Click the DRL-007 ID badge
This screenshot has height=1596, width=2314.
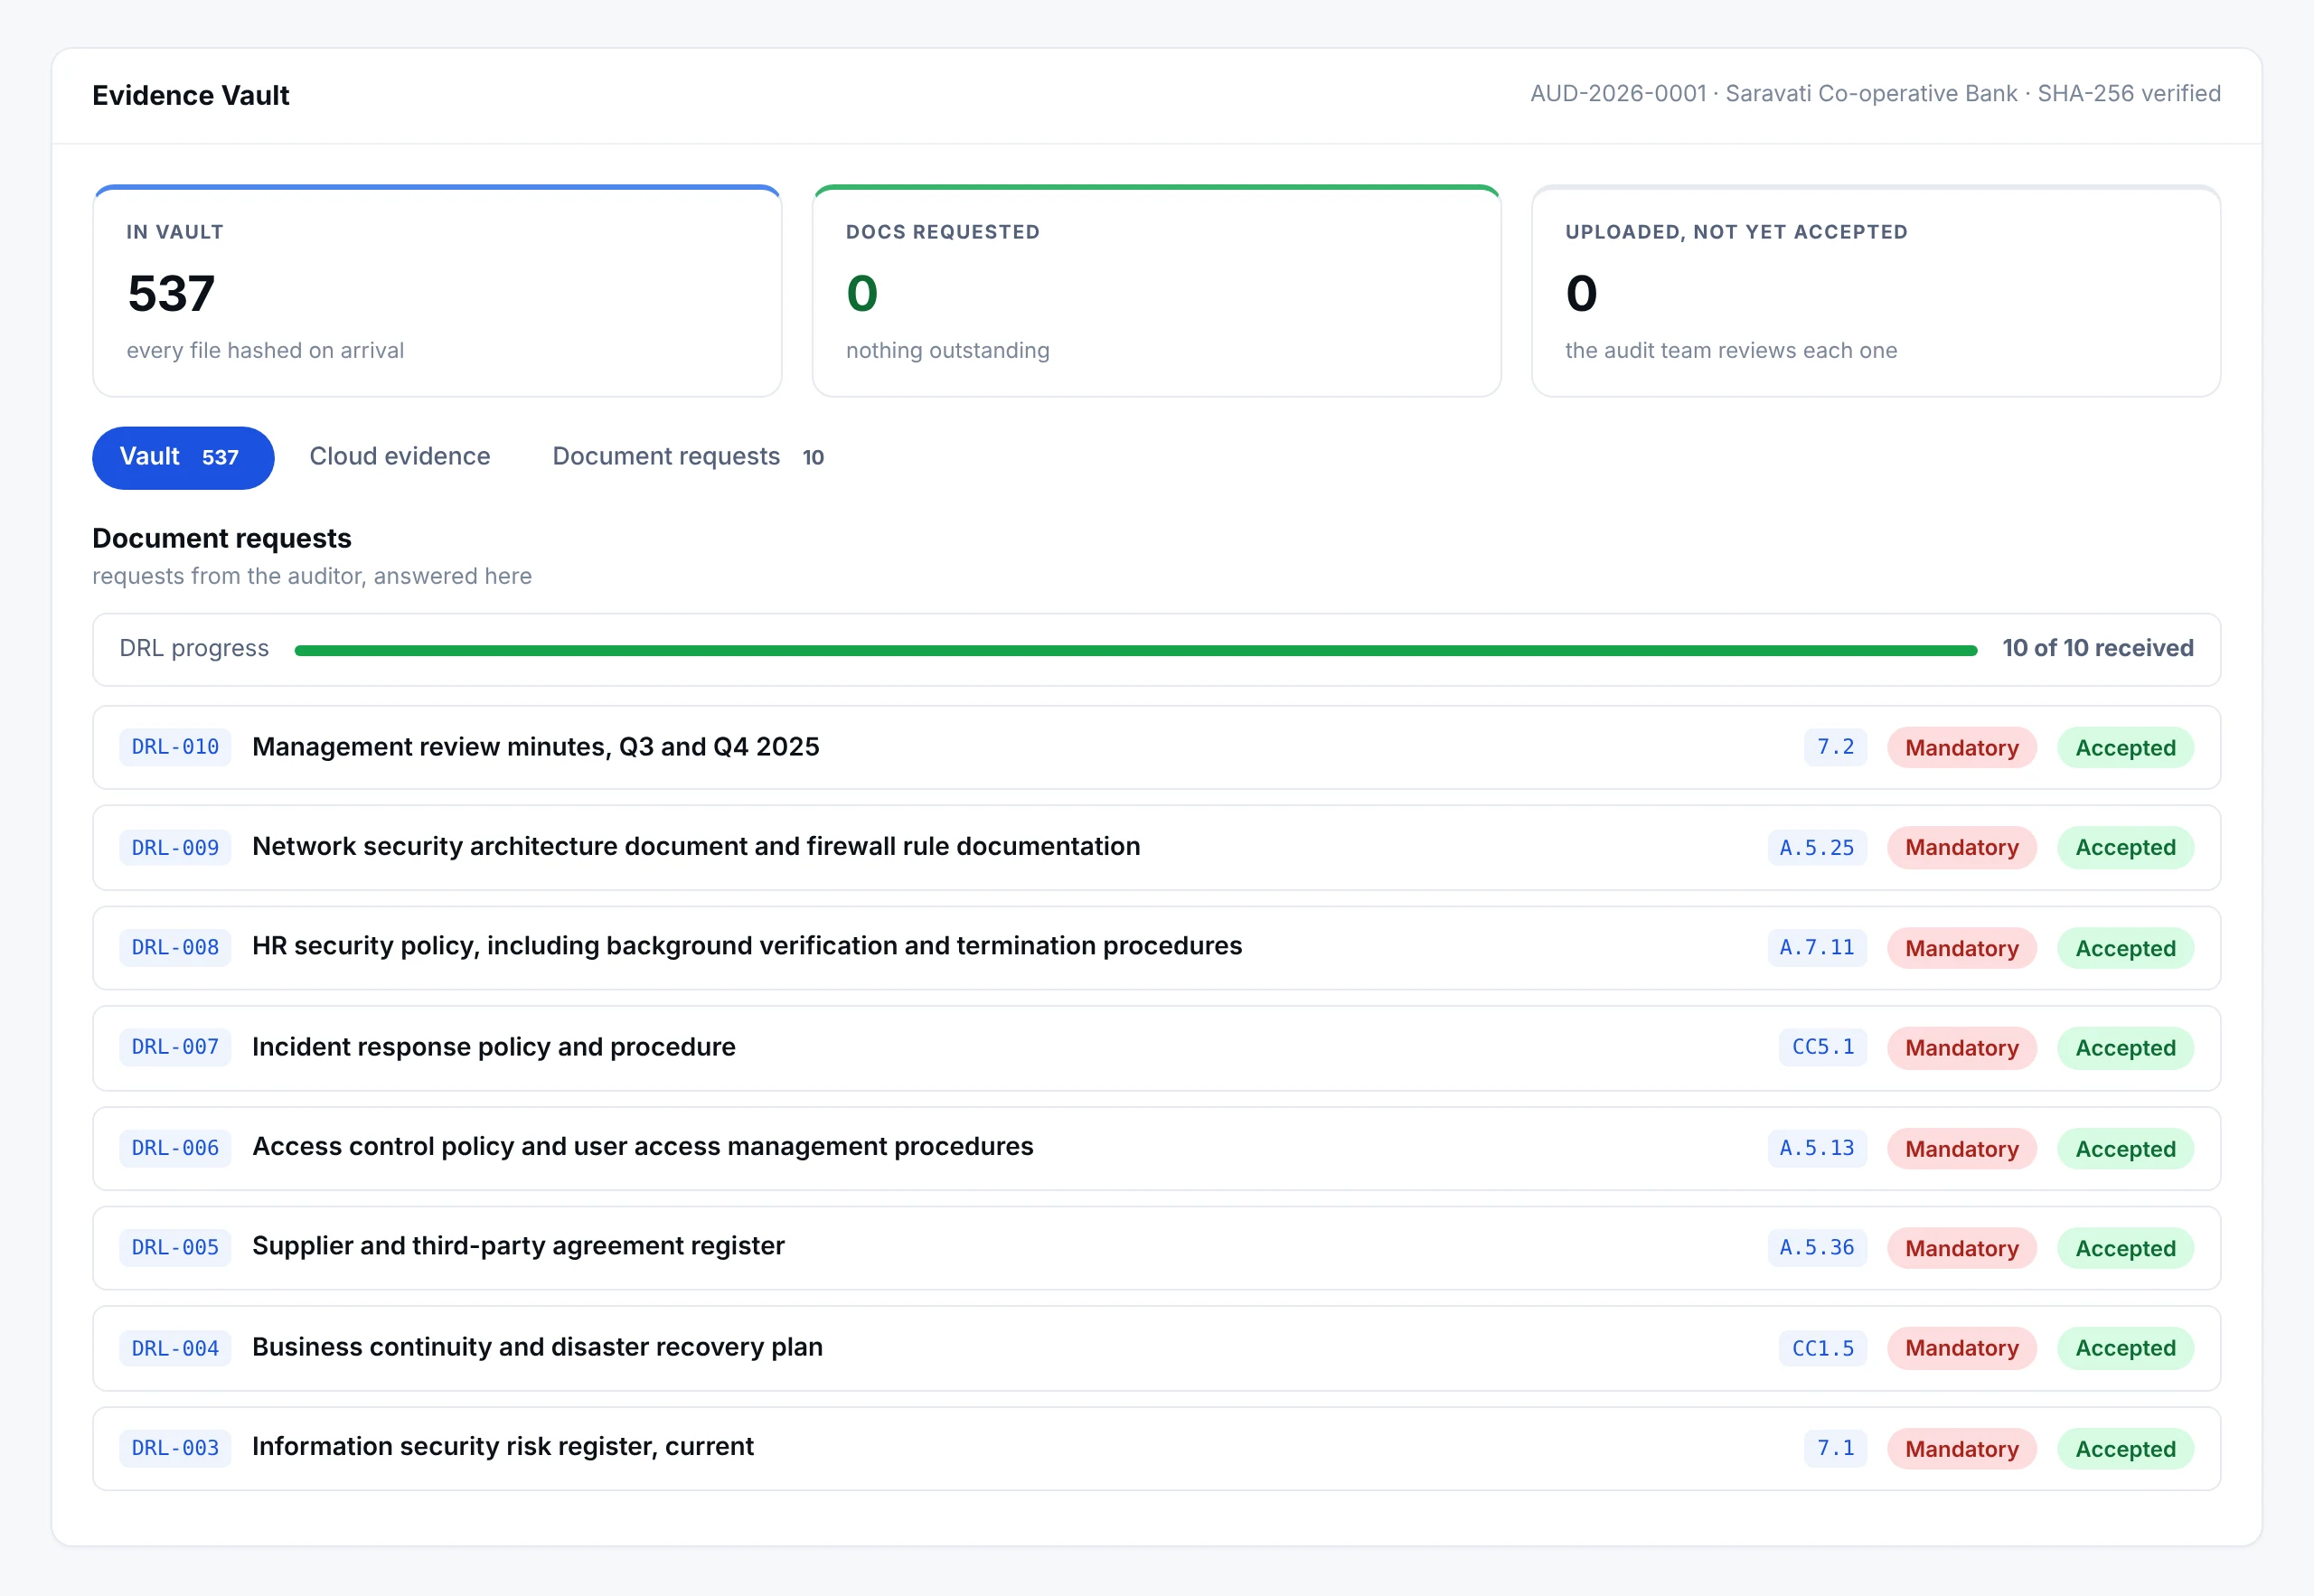[175, 1048]
